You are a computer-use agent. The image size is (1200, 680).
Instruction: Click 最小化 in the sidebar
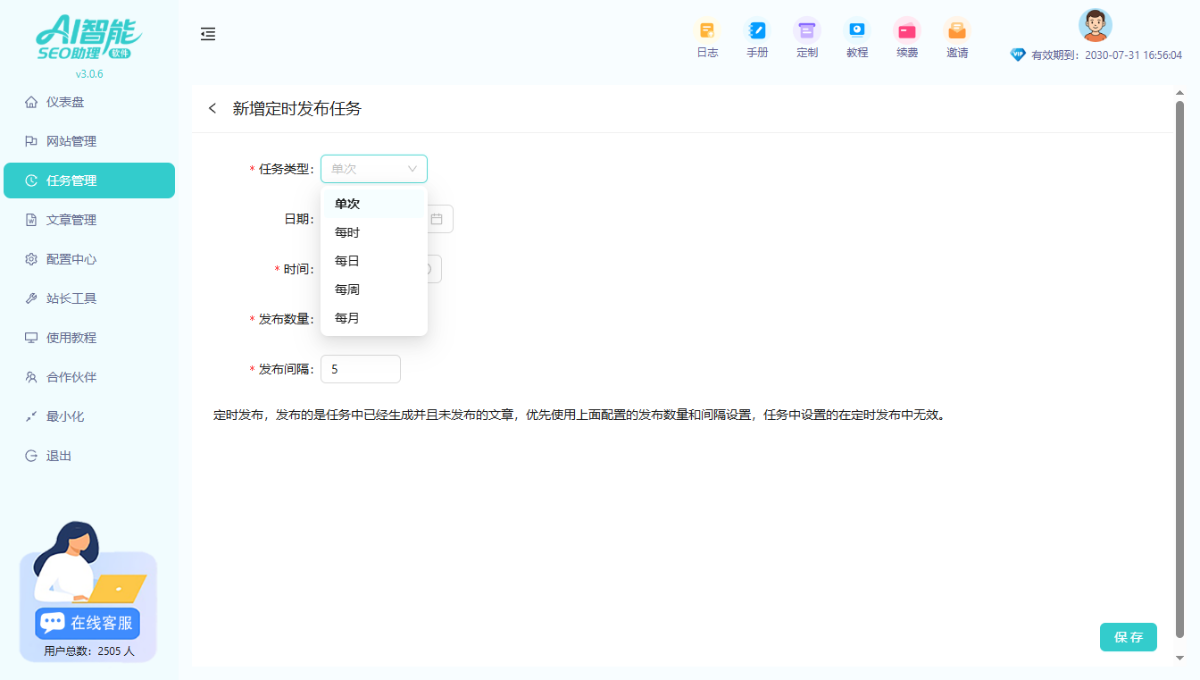click(89, 416)
